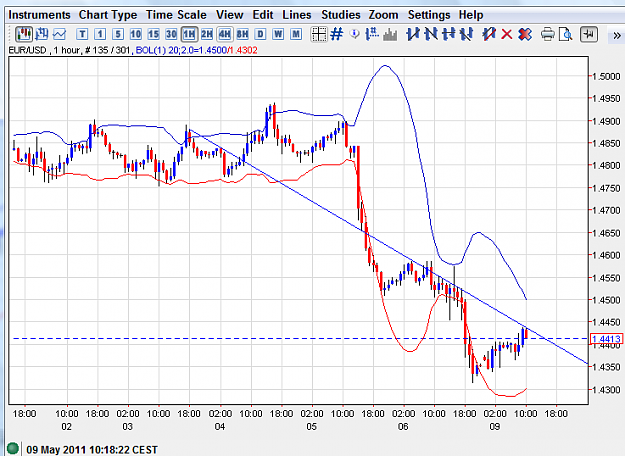Open the View menu
This screenshot has width=625, height=456.
(230, 15)
